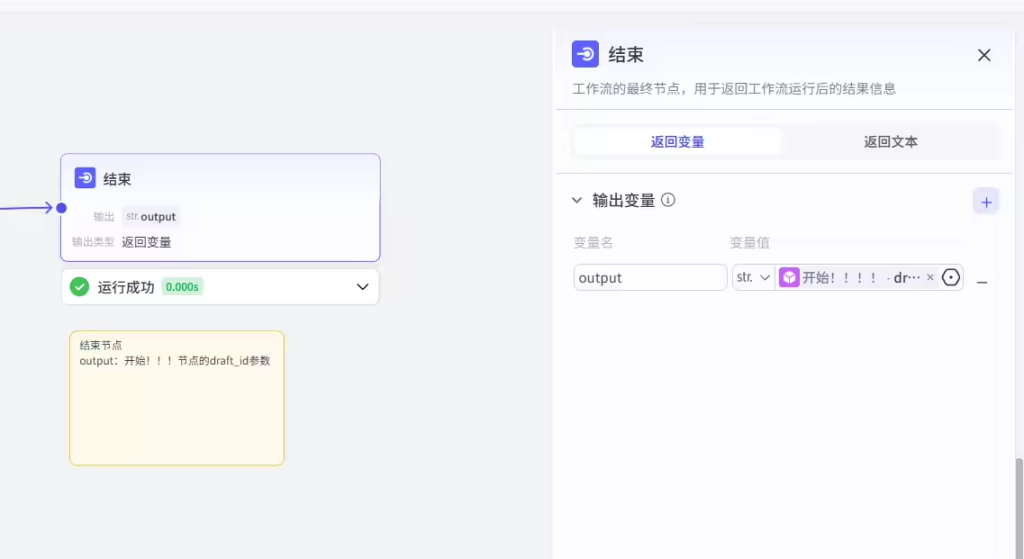The width and height of the screenshot is (1024, 559).
Task: Click the End node icon on canvas
Action: [x=85, y=179]
